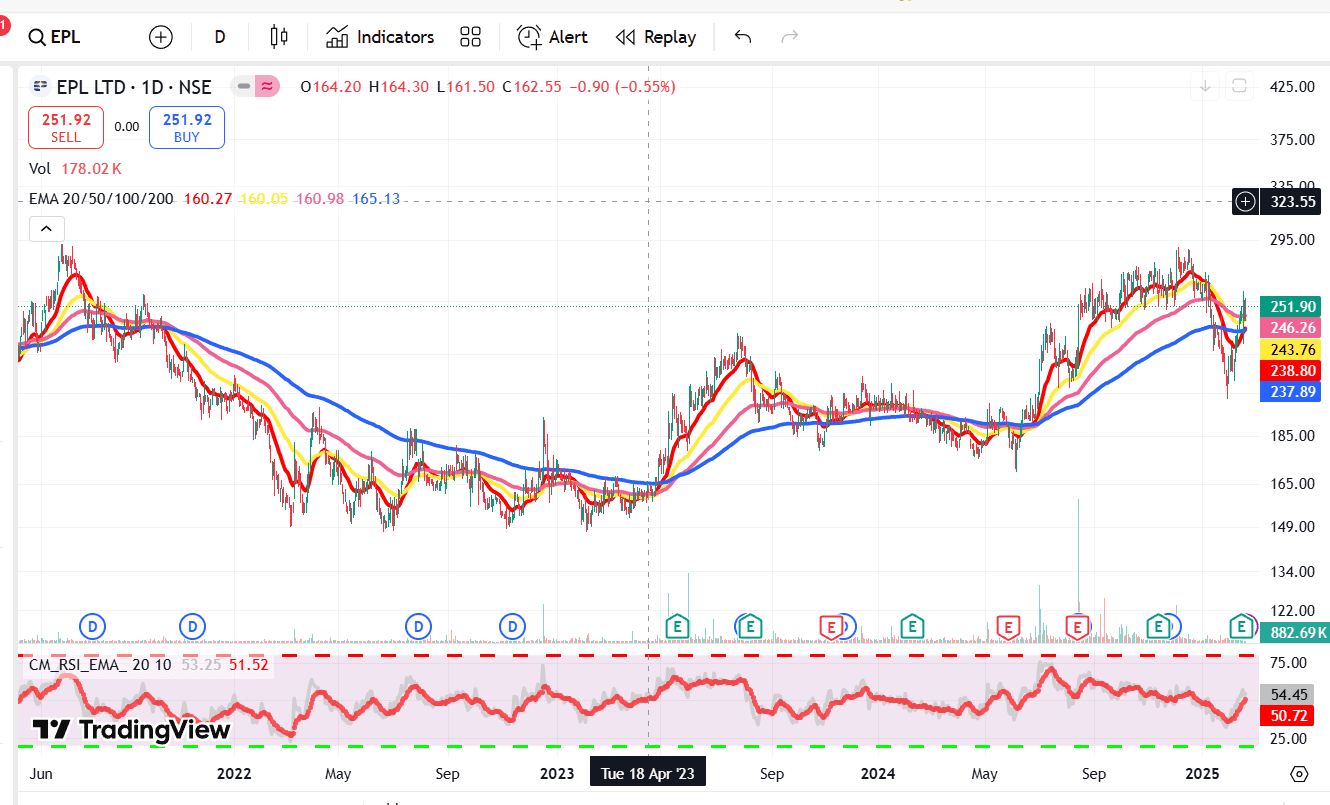
Task: Click the yellow EMA value 160.05
Action: tap(263, 199)
